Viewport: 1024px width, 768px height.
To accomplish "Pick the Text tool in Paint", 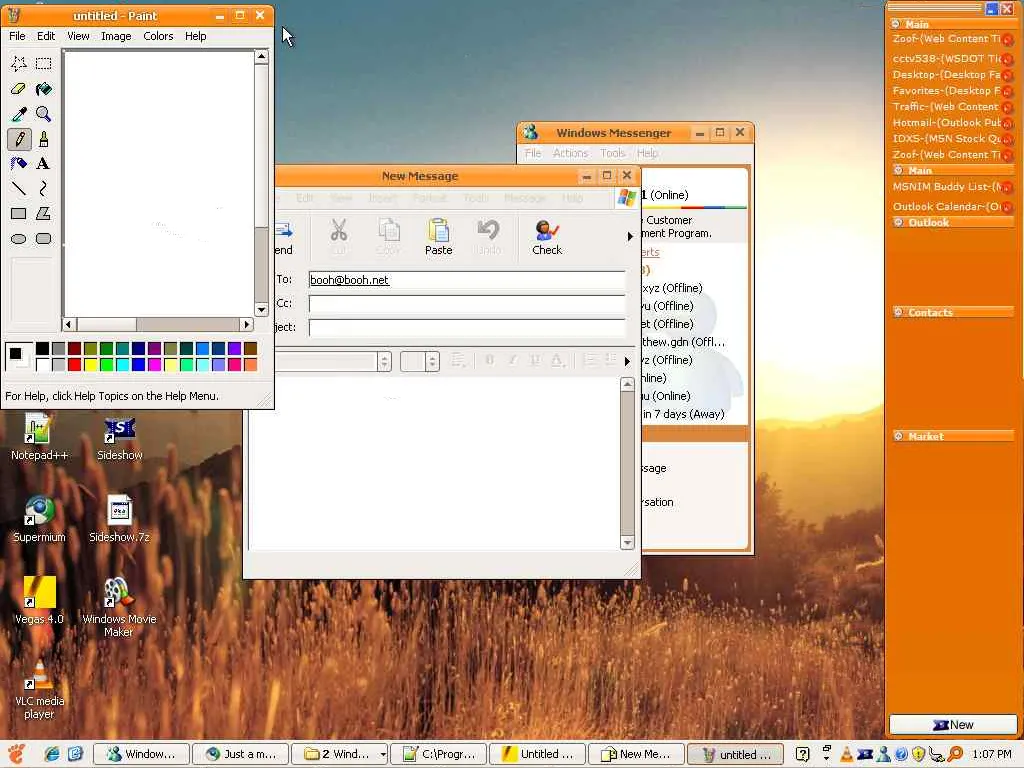I will (44, 163).
